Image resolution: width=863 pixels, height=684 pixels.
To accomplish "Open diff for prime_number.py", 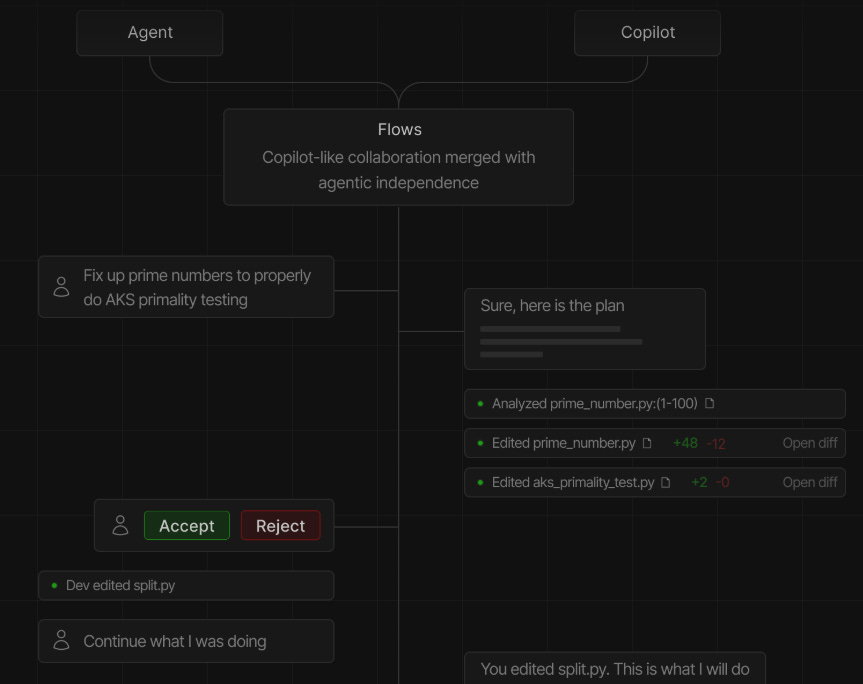I will click(810, 443).
